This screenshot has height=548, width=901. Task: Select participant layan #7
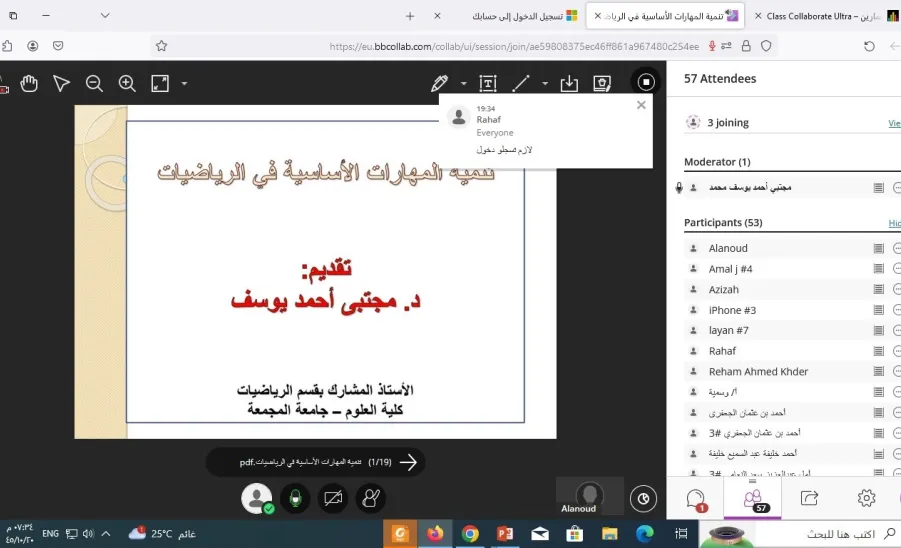click(x=792, y=330)
